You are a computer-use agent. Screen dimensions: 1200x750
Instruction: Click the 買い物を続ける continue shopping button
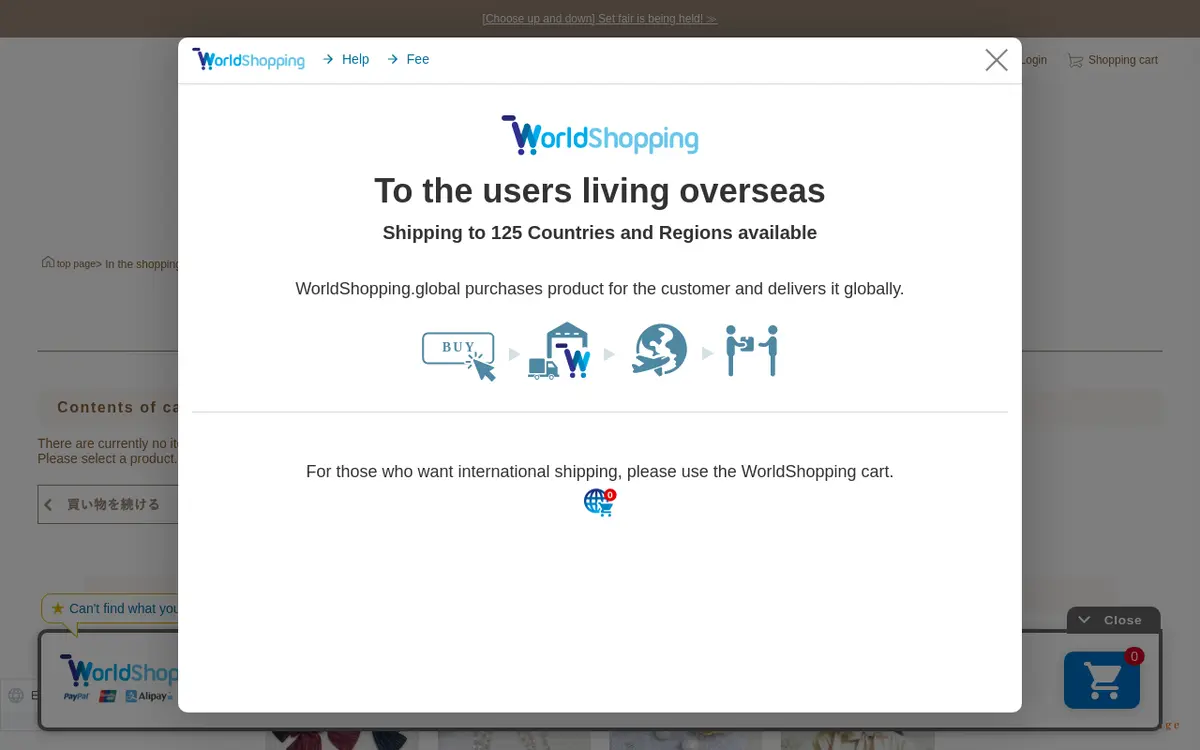click(x=108, y=504)
